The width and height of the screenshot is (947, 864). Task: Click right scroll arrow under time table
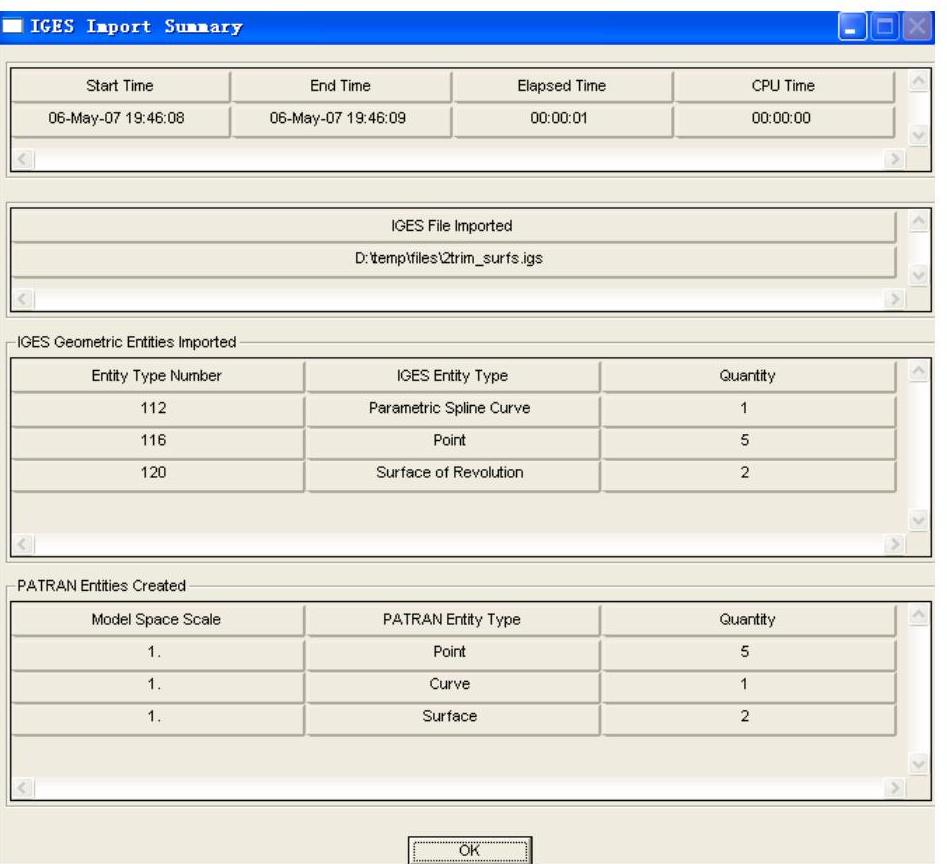(894, 159)
